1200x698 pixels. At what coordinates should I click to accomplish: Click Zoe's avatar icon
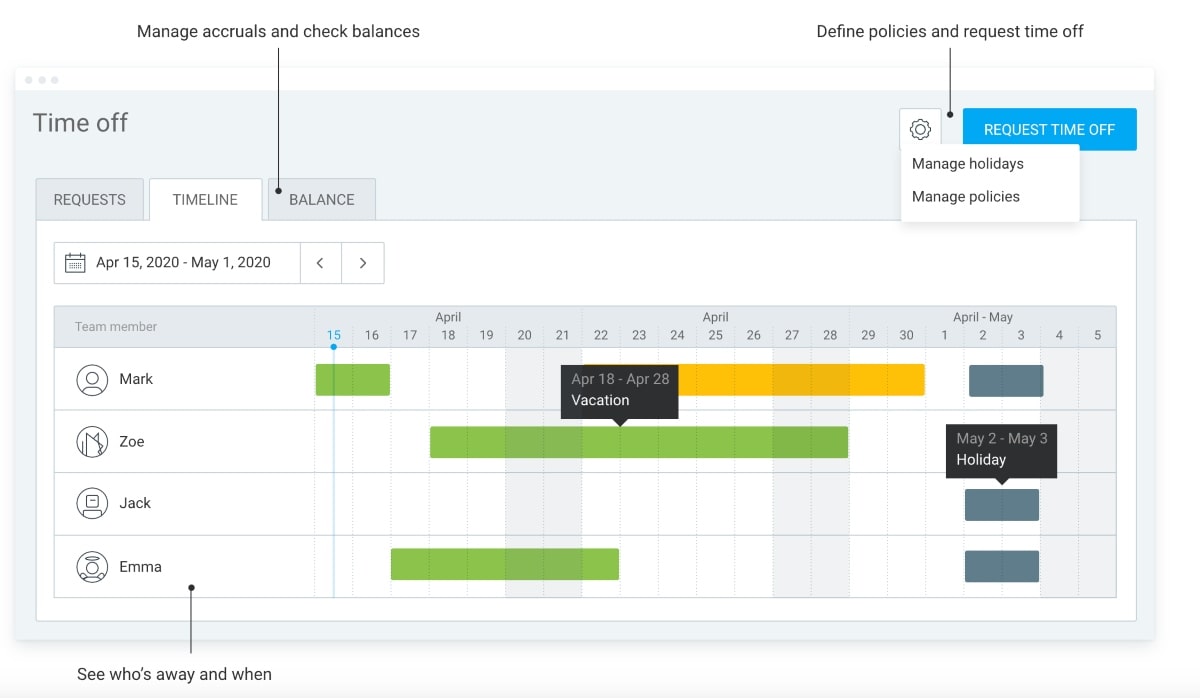coord(92,442)
